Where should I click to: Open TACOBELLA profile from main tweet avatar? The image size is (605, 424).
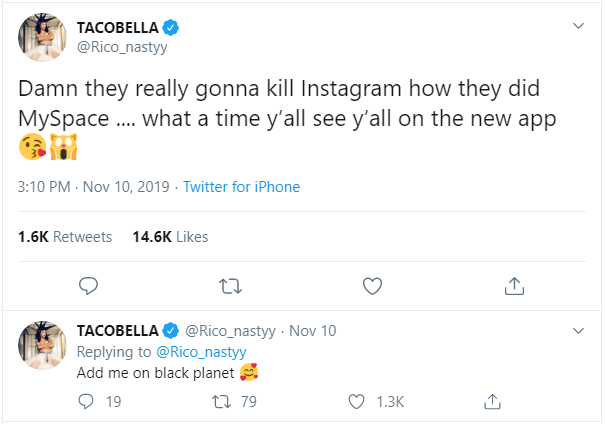(x=42, y=38)
